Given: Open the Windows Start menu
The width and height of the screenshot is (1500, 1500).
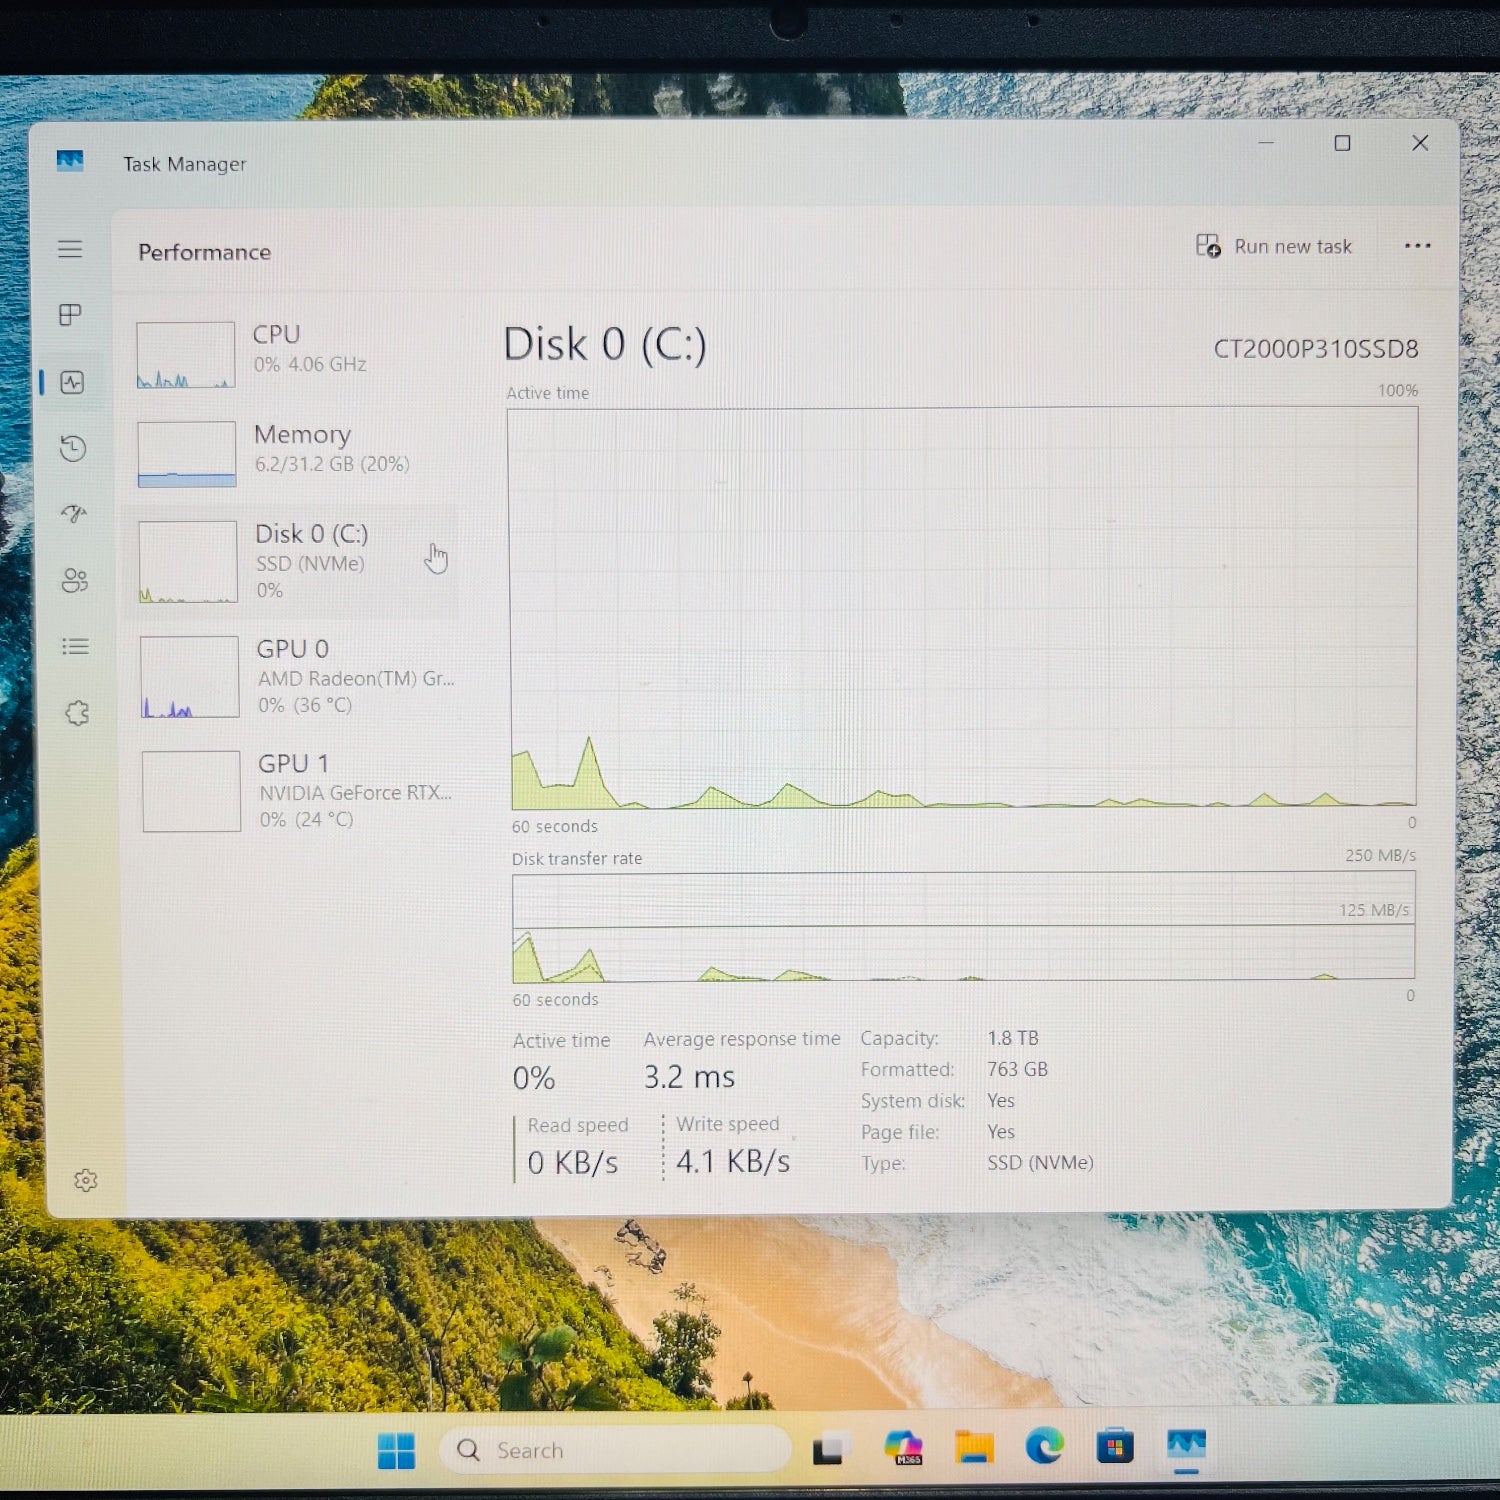Looking at the screenshot, I should pyautogui.click(x=398, y=1448).
